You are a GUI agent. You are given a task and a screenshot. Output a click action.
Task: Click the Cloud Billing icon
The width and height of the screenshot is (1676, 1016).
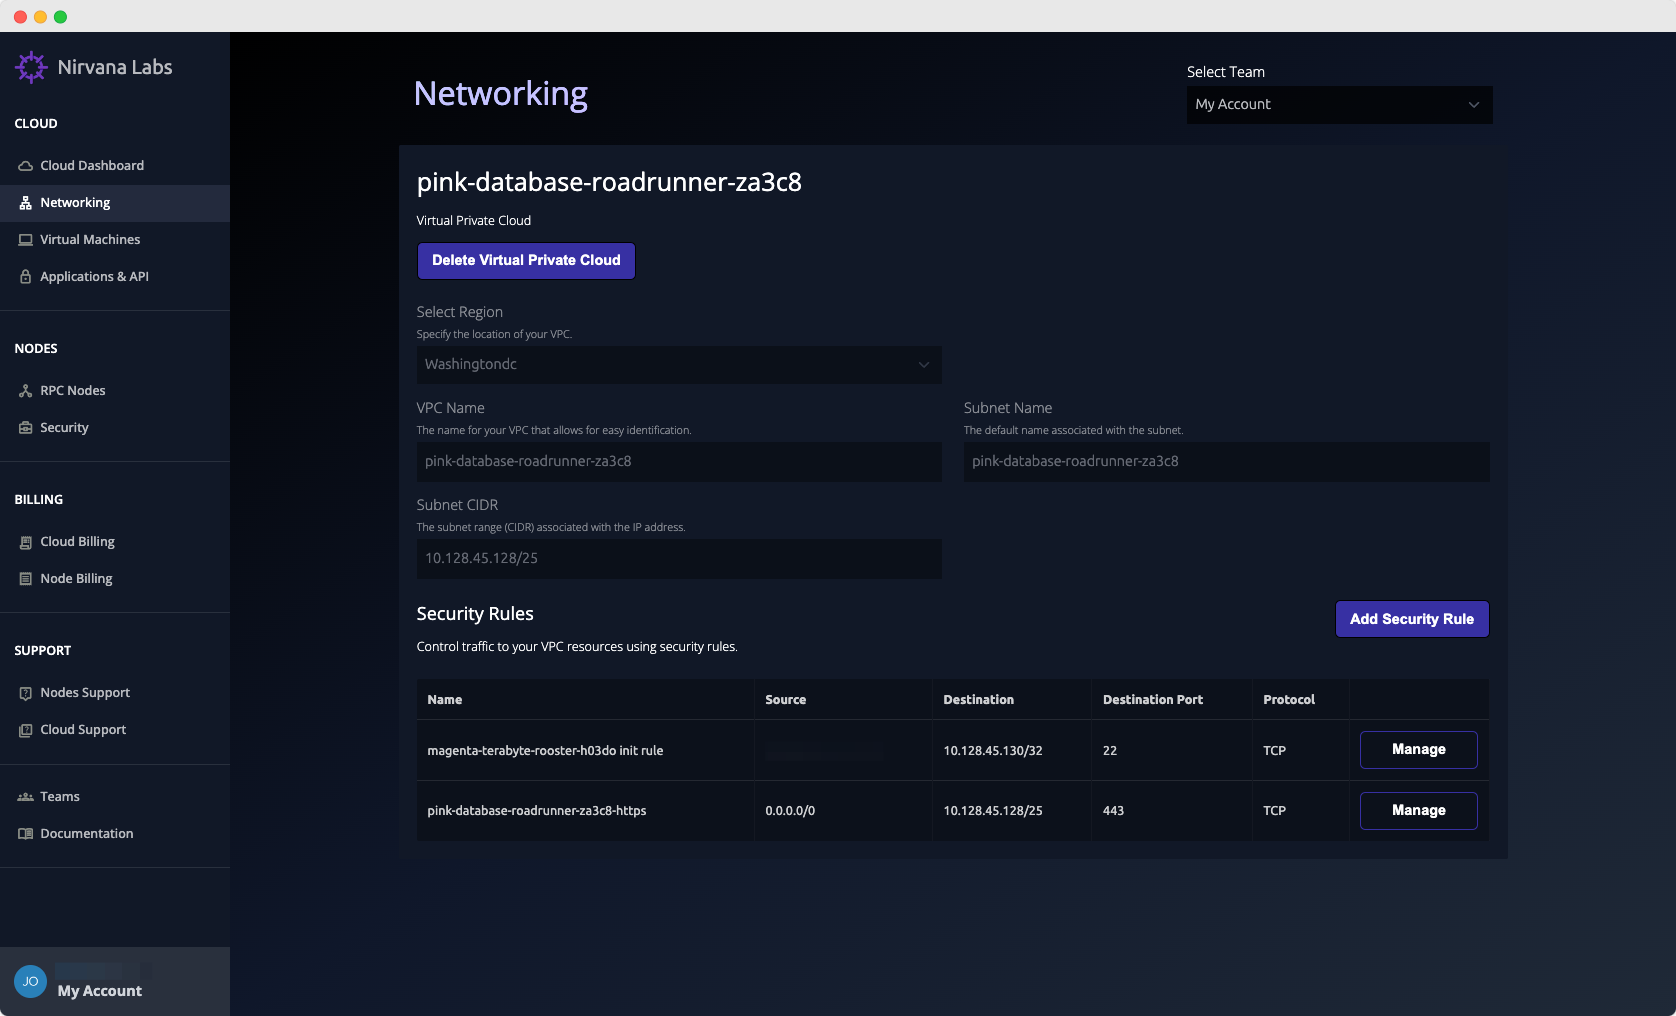(x=26, y=542)
